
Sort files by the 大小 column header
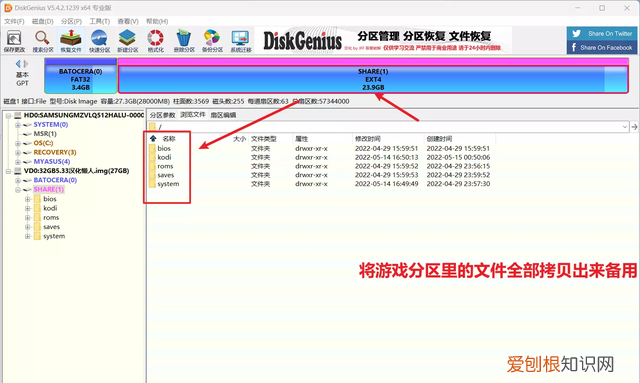[240, 139]
